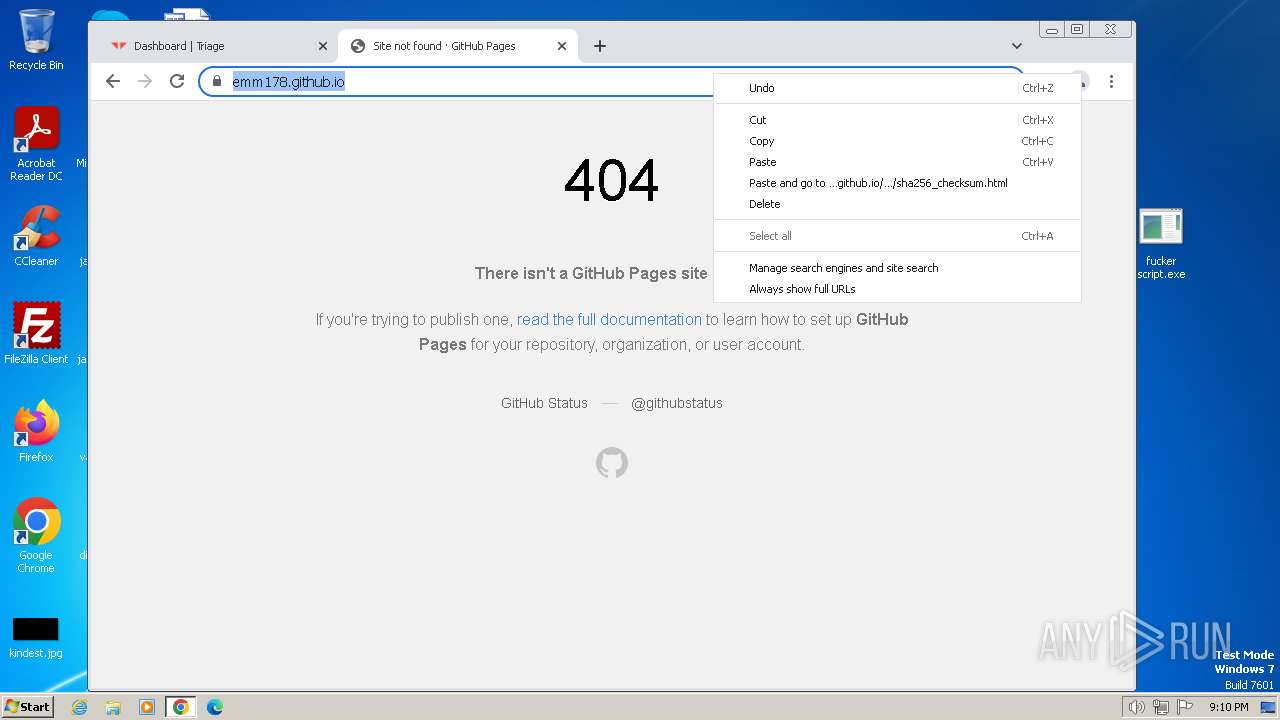The image size is (1280, 720).
Task: Switch to Dashboard | Triage tab
Action: point(218,46)
